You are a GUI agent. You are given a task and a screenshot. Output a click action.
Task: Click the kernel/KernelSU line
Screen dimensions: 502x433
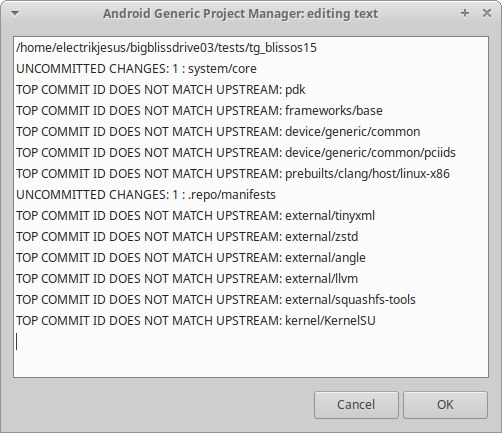coord(196,321)
